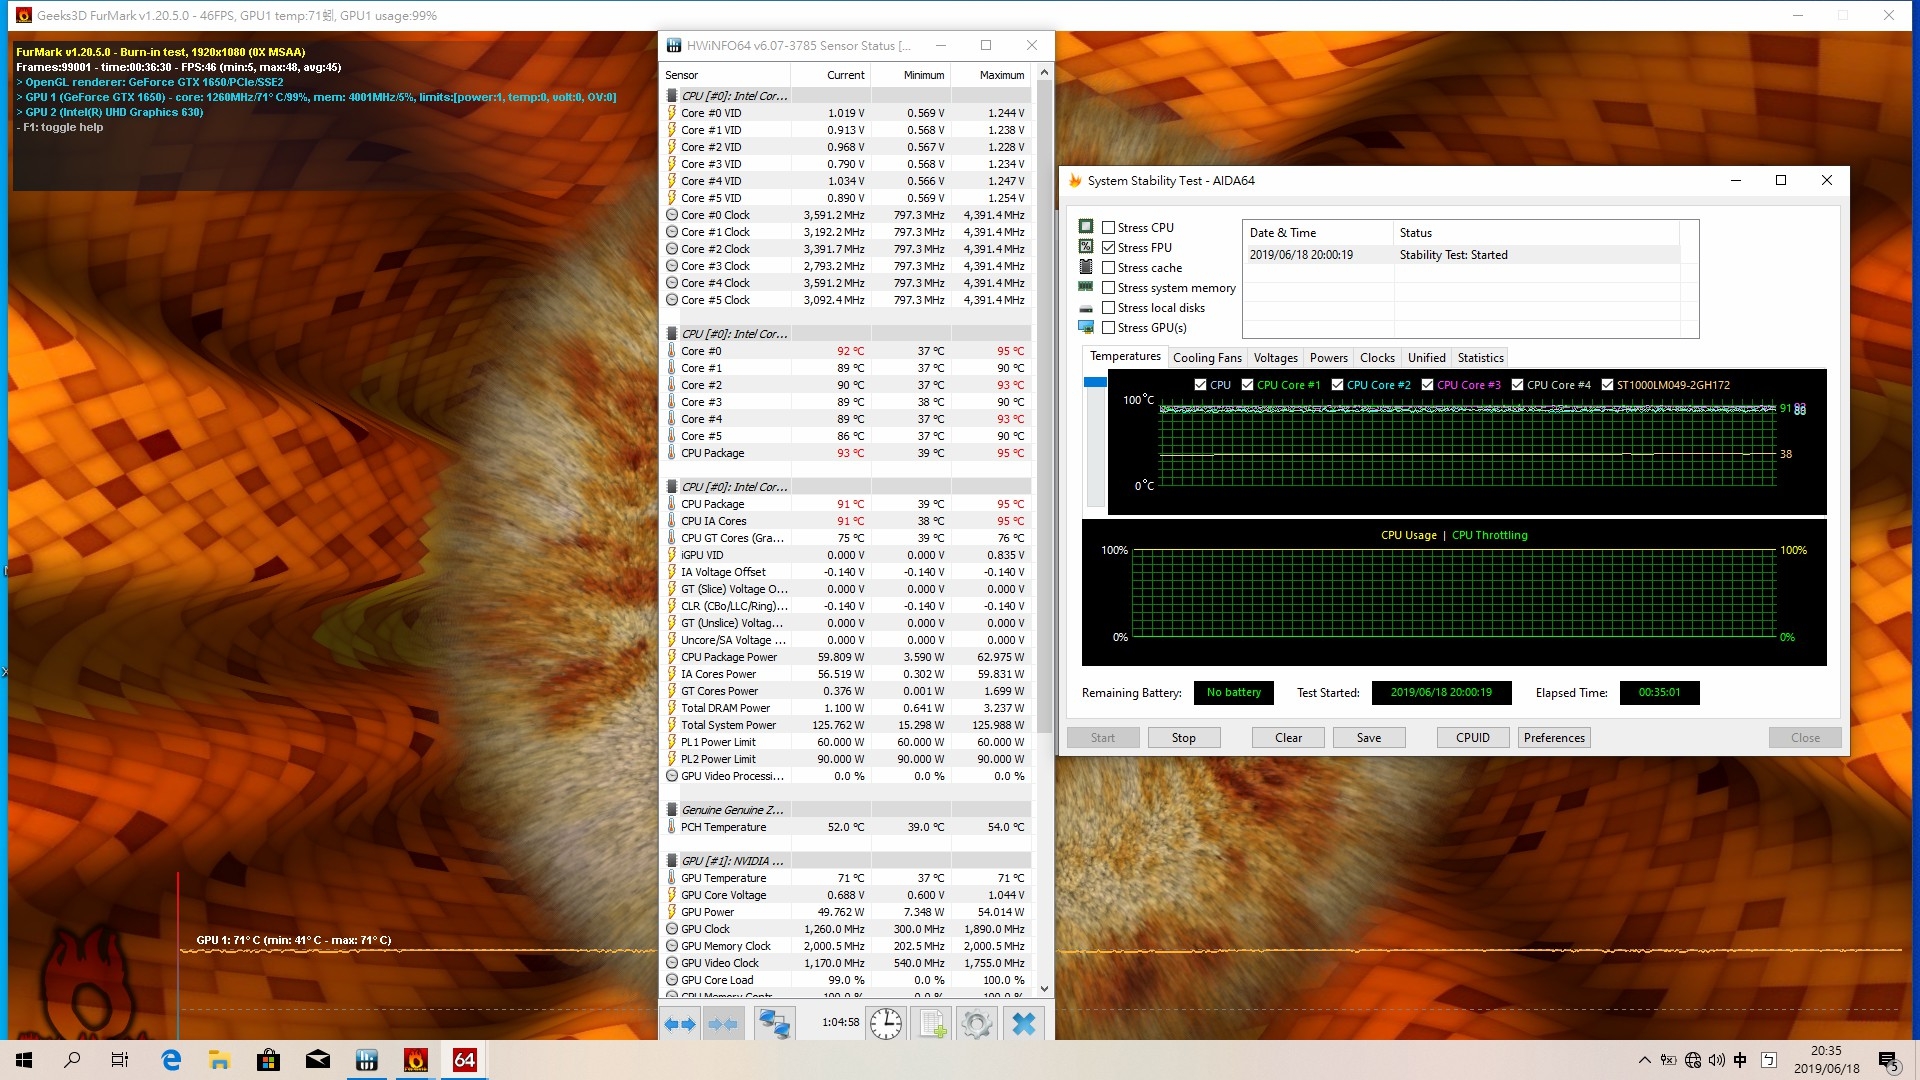This screenshot has width=1920, height=1080.
Task: Toggle the CPU graph checkbox
Action: 1200,384
